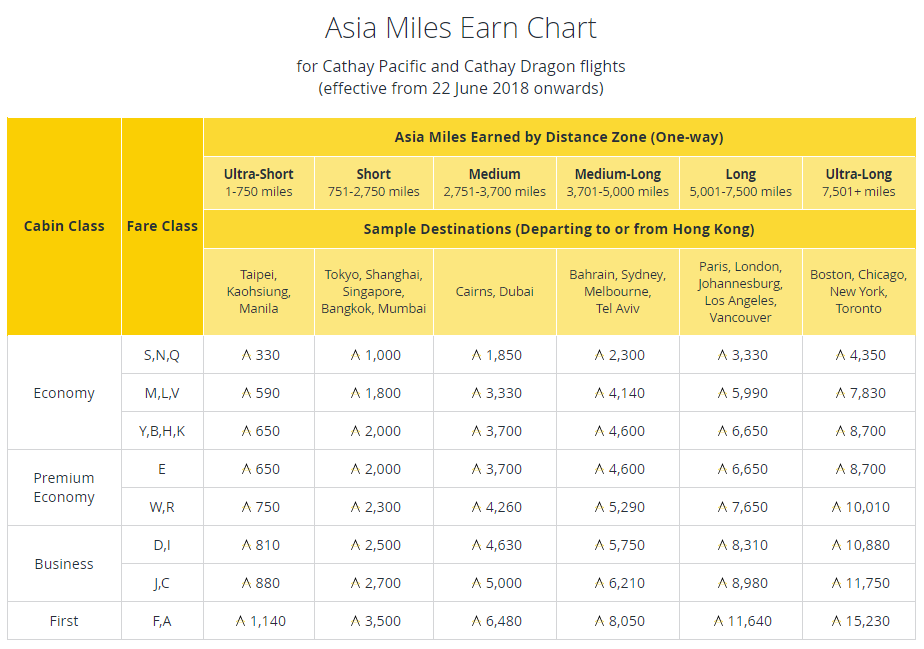The image size is (924, 649).
Task: Click the Medium-Long column header
Action: click(618, 183)
